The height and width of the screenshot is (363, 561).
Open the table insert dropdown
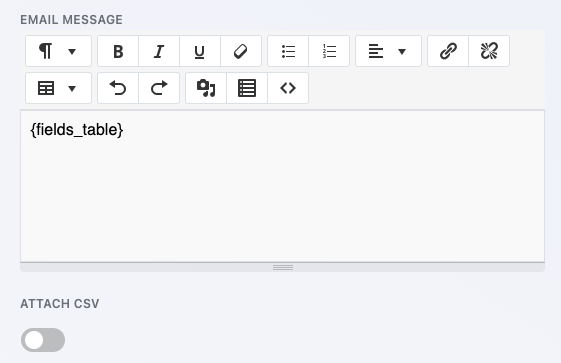pyautogui.click(x=58, y=88)
